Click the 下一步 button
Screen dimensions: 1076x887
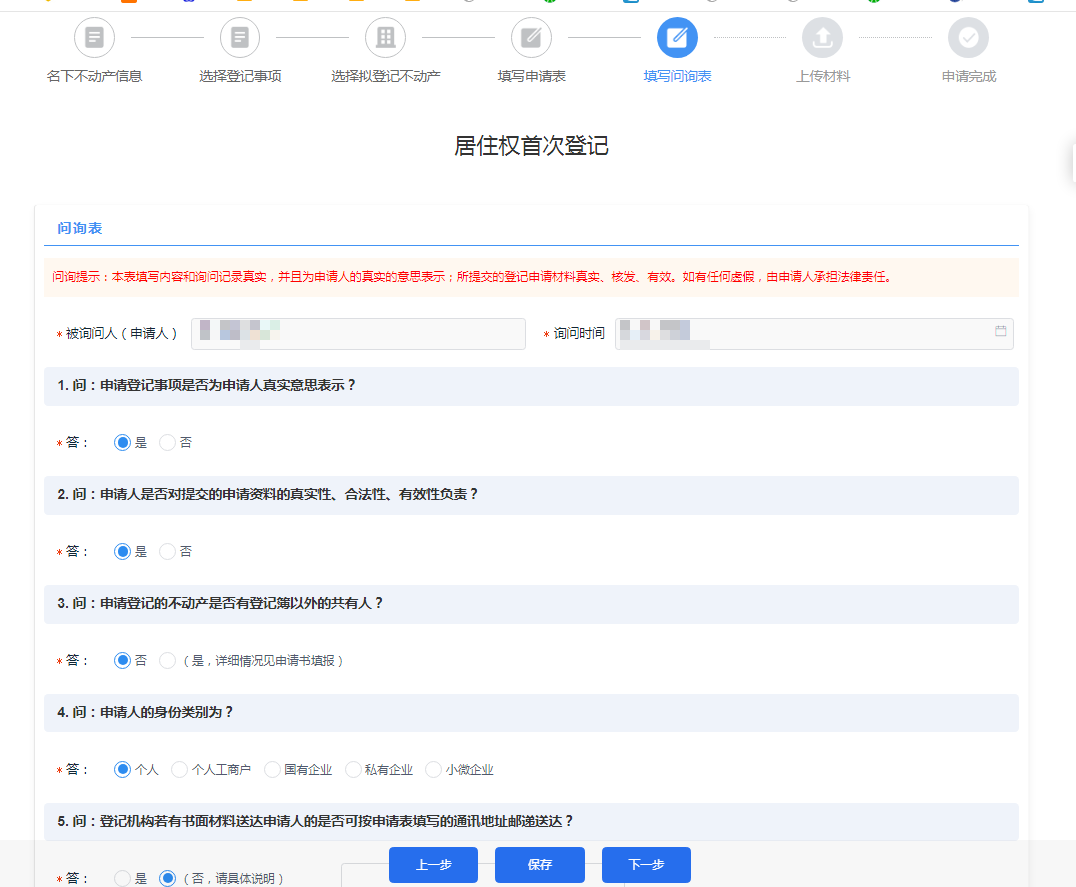click(645, 864)
